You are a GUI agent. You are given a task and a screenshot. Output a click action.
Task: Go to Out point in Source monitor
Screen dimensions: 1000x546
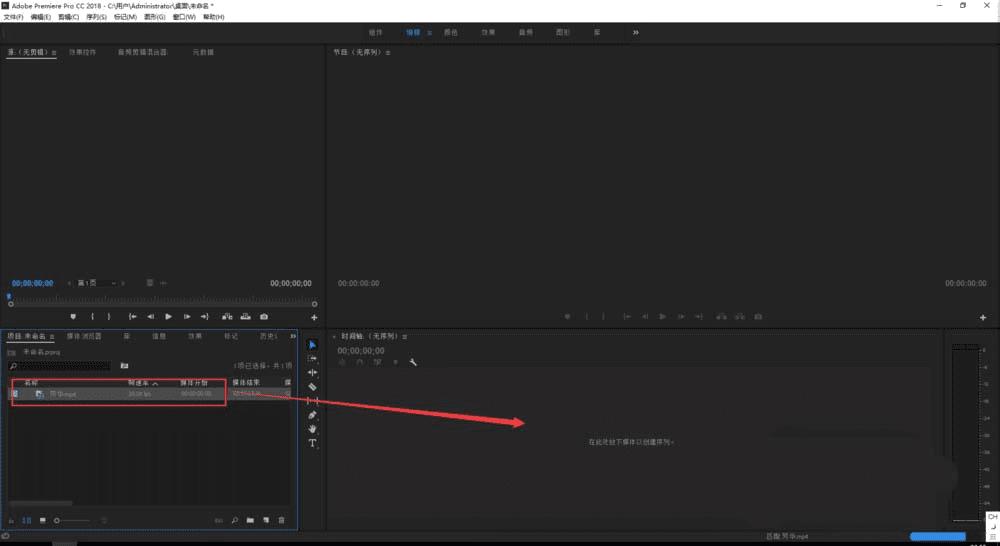click(205, 316)
